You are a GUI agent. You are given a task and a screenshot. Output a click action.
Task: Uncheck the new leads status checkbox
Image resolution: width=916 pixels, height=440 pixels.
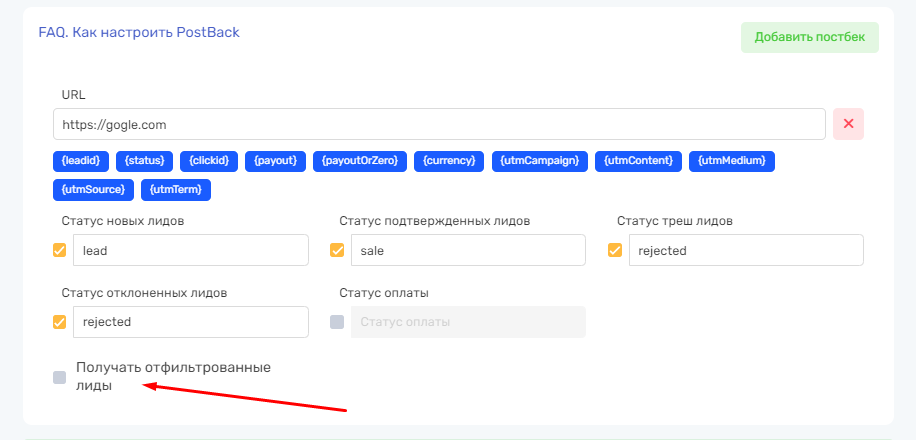click(59, 251)
